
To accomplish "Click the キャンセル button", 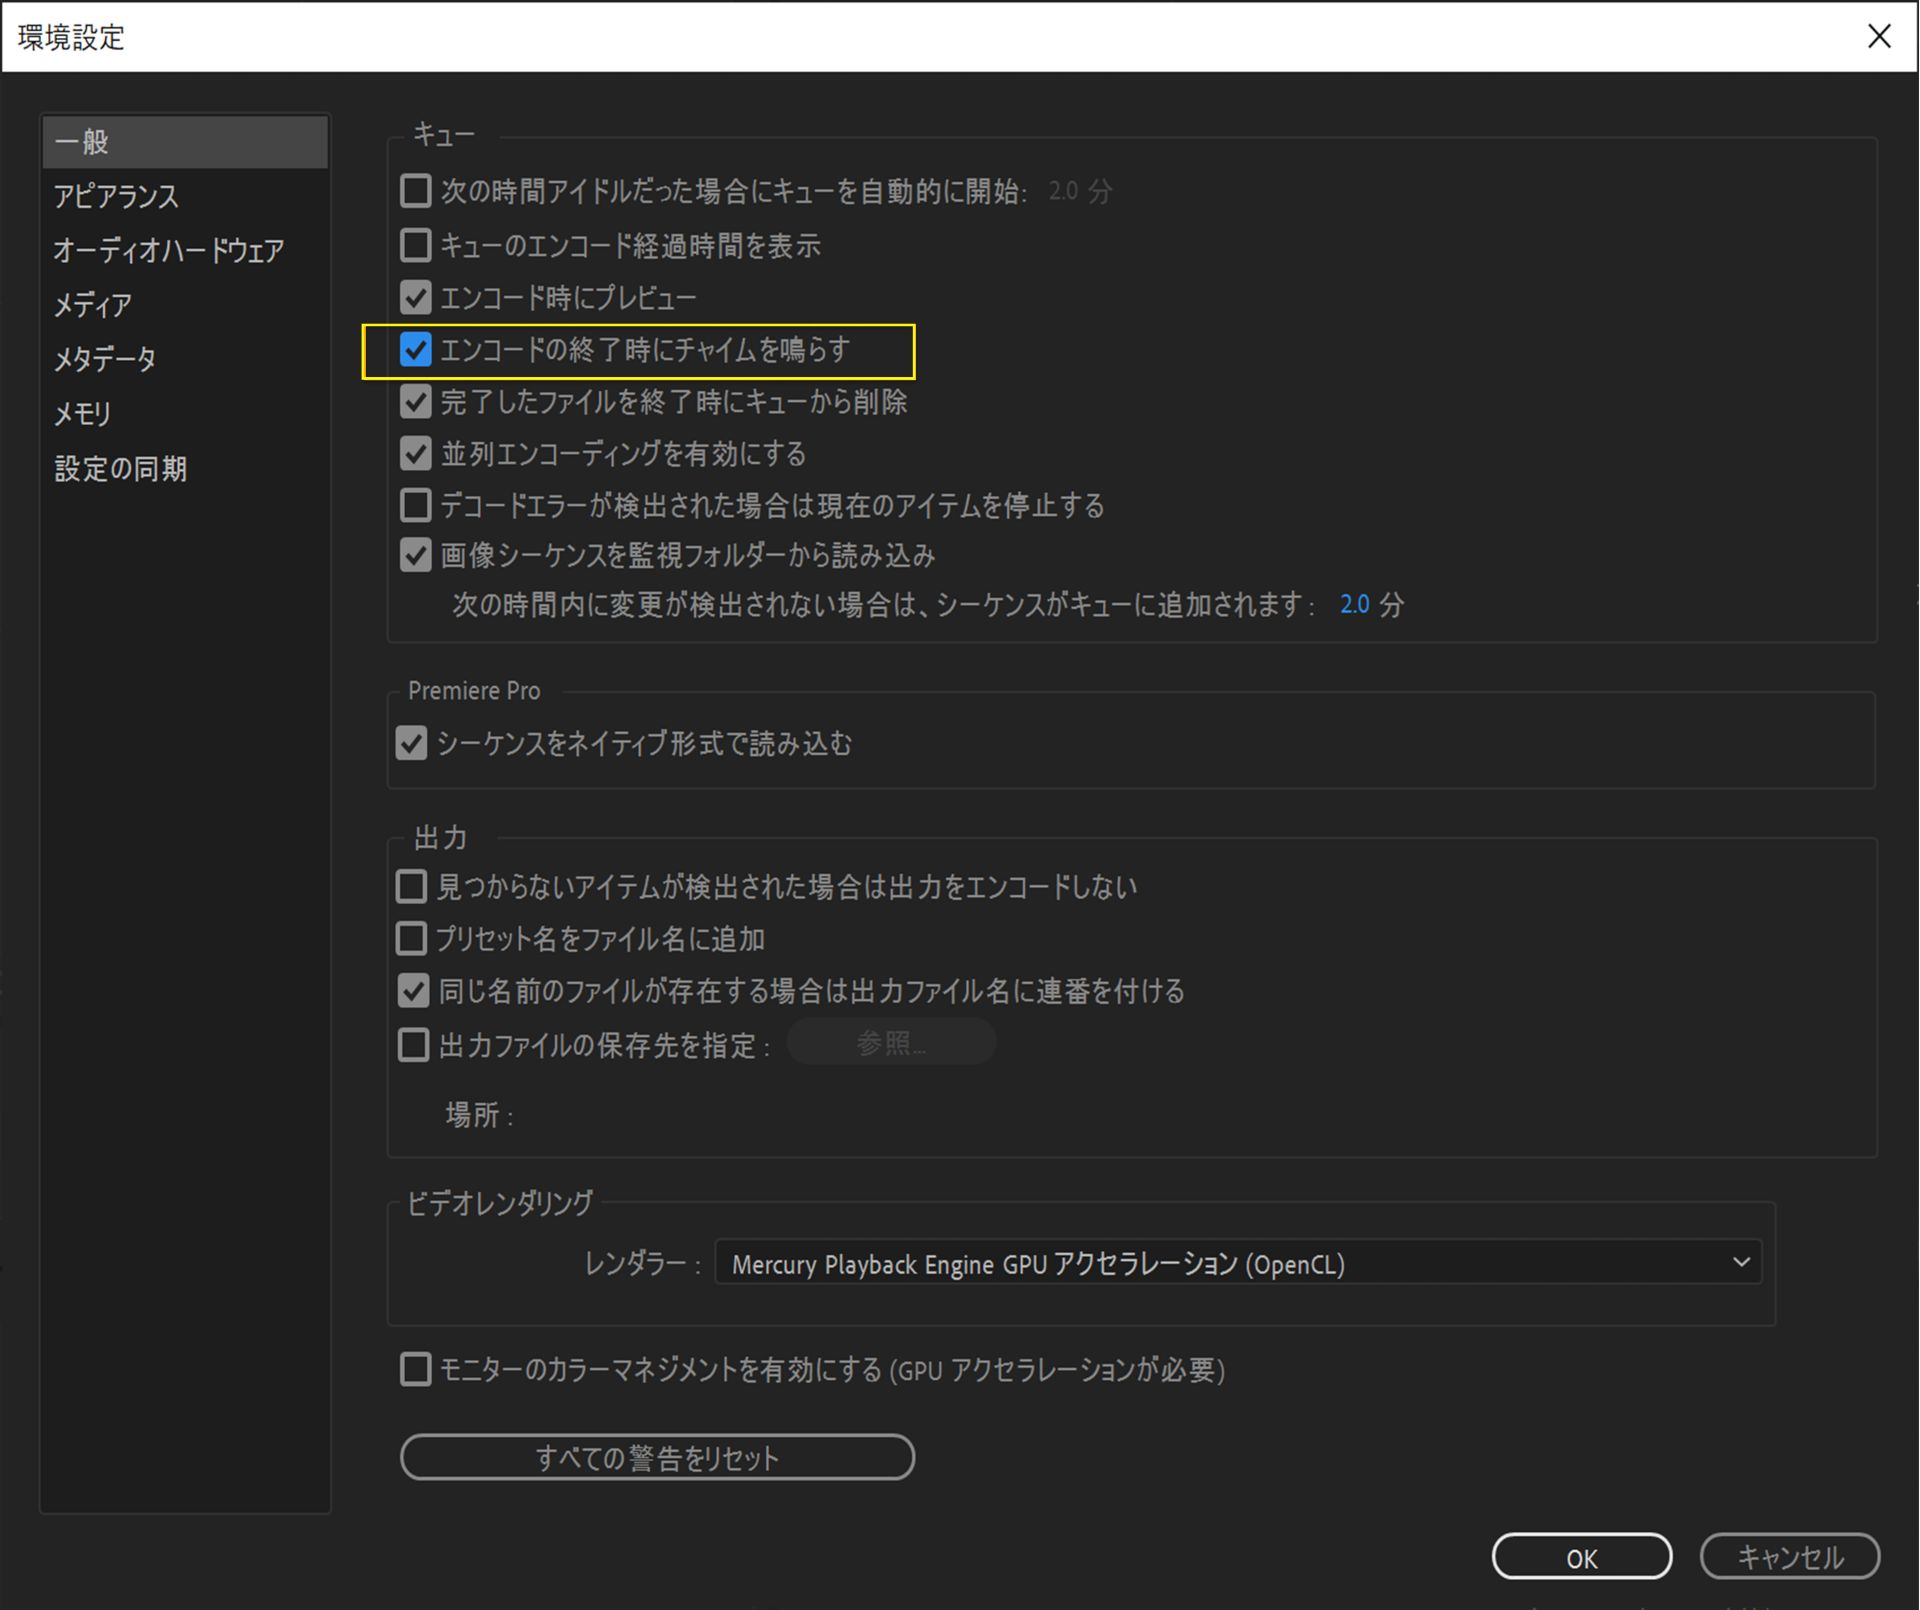I will 1789,1558.
